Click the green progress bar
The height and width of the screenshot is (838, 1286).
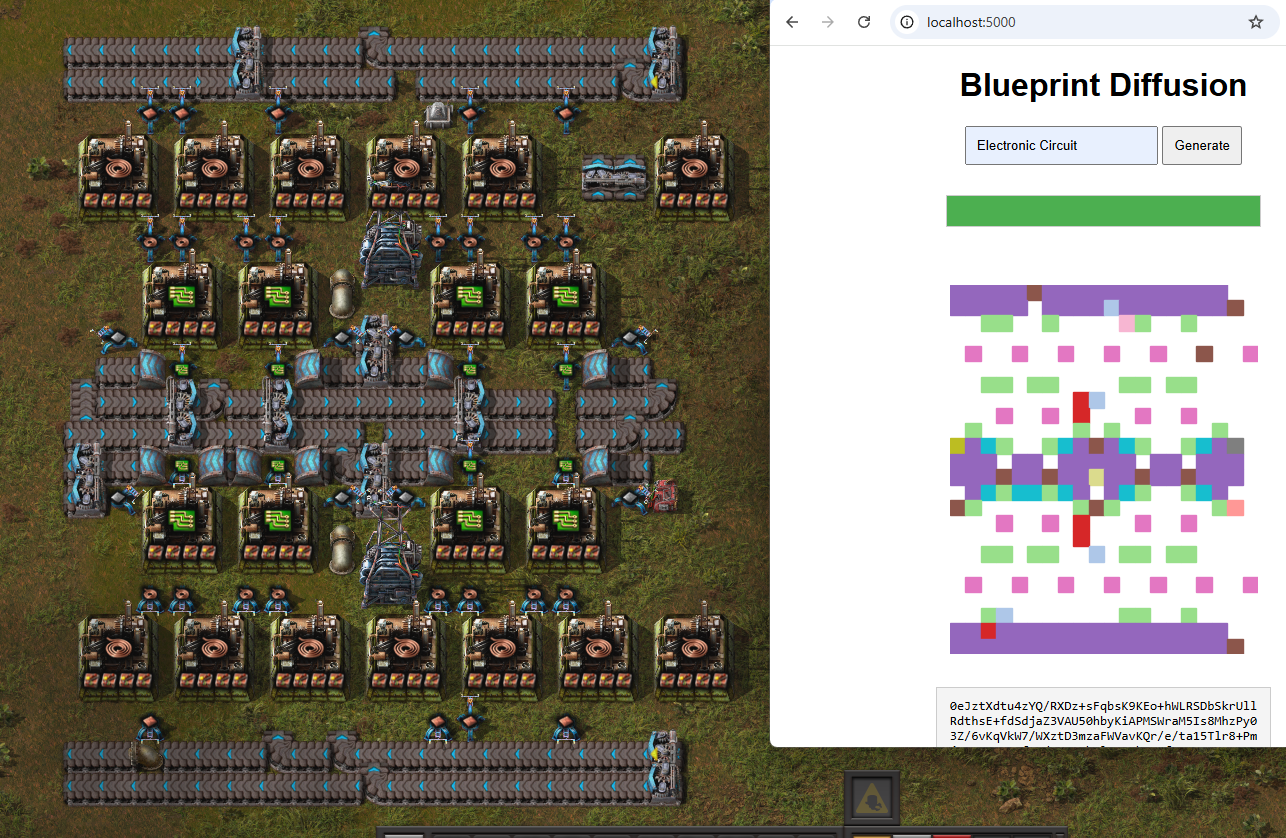[x=1103, y=211]
